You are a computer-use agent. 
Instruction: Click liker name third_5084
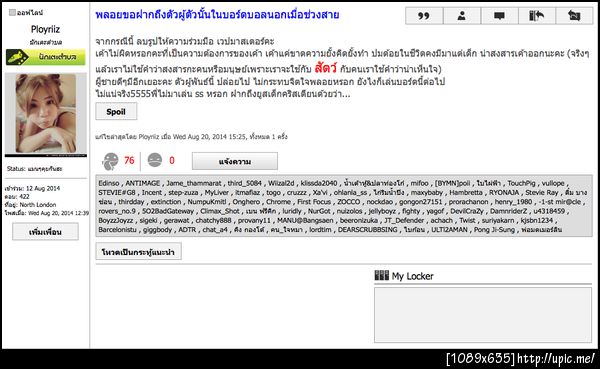coord(245,183)
